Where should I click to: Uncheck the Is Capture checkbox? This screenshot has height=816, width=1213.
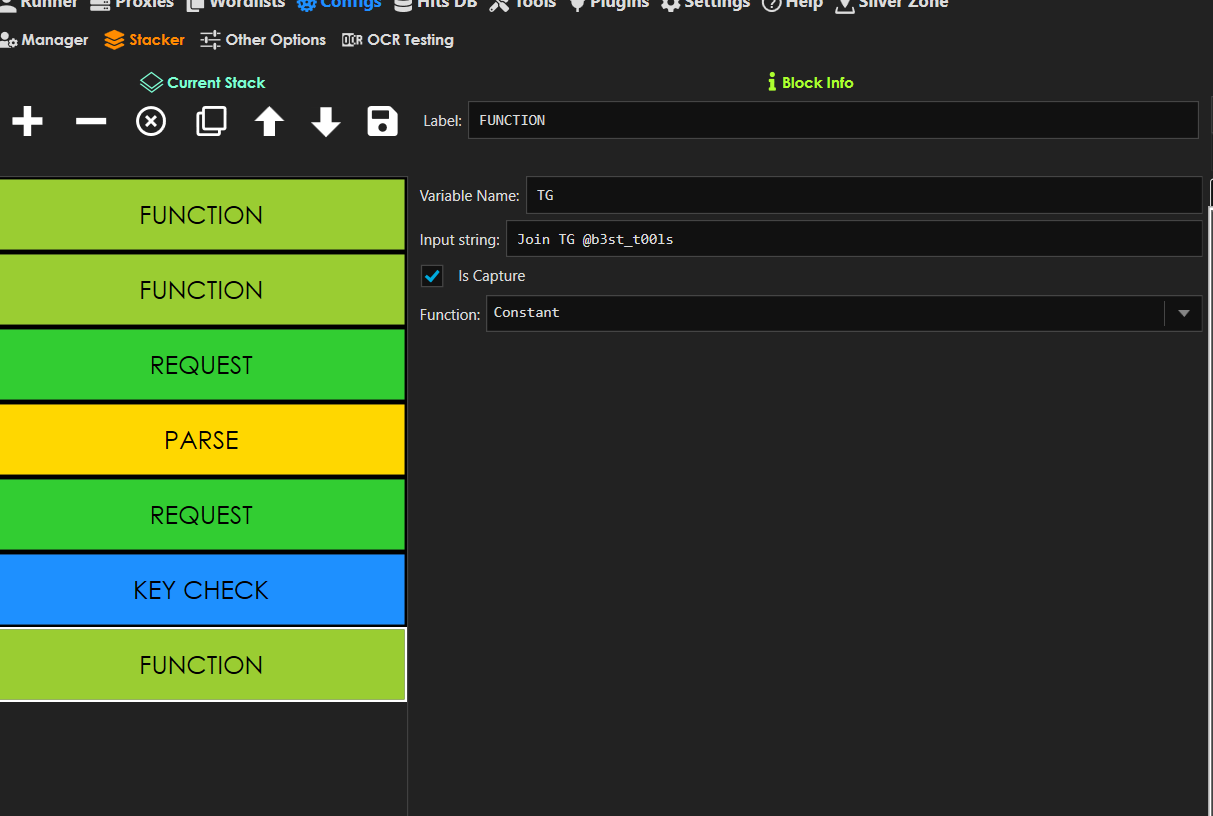pyautogui.click(x=433, y=276)
